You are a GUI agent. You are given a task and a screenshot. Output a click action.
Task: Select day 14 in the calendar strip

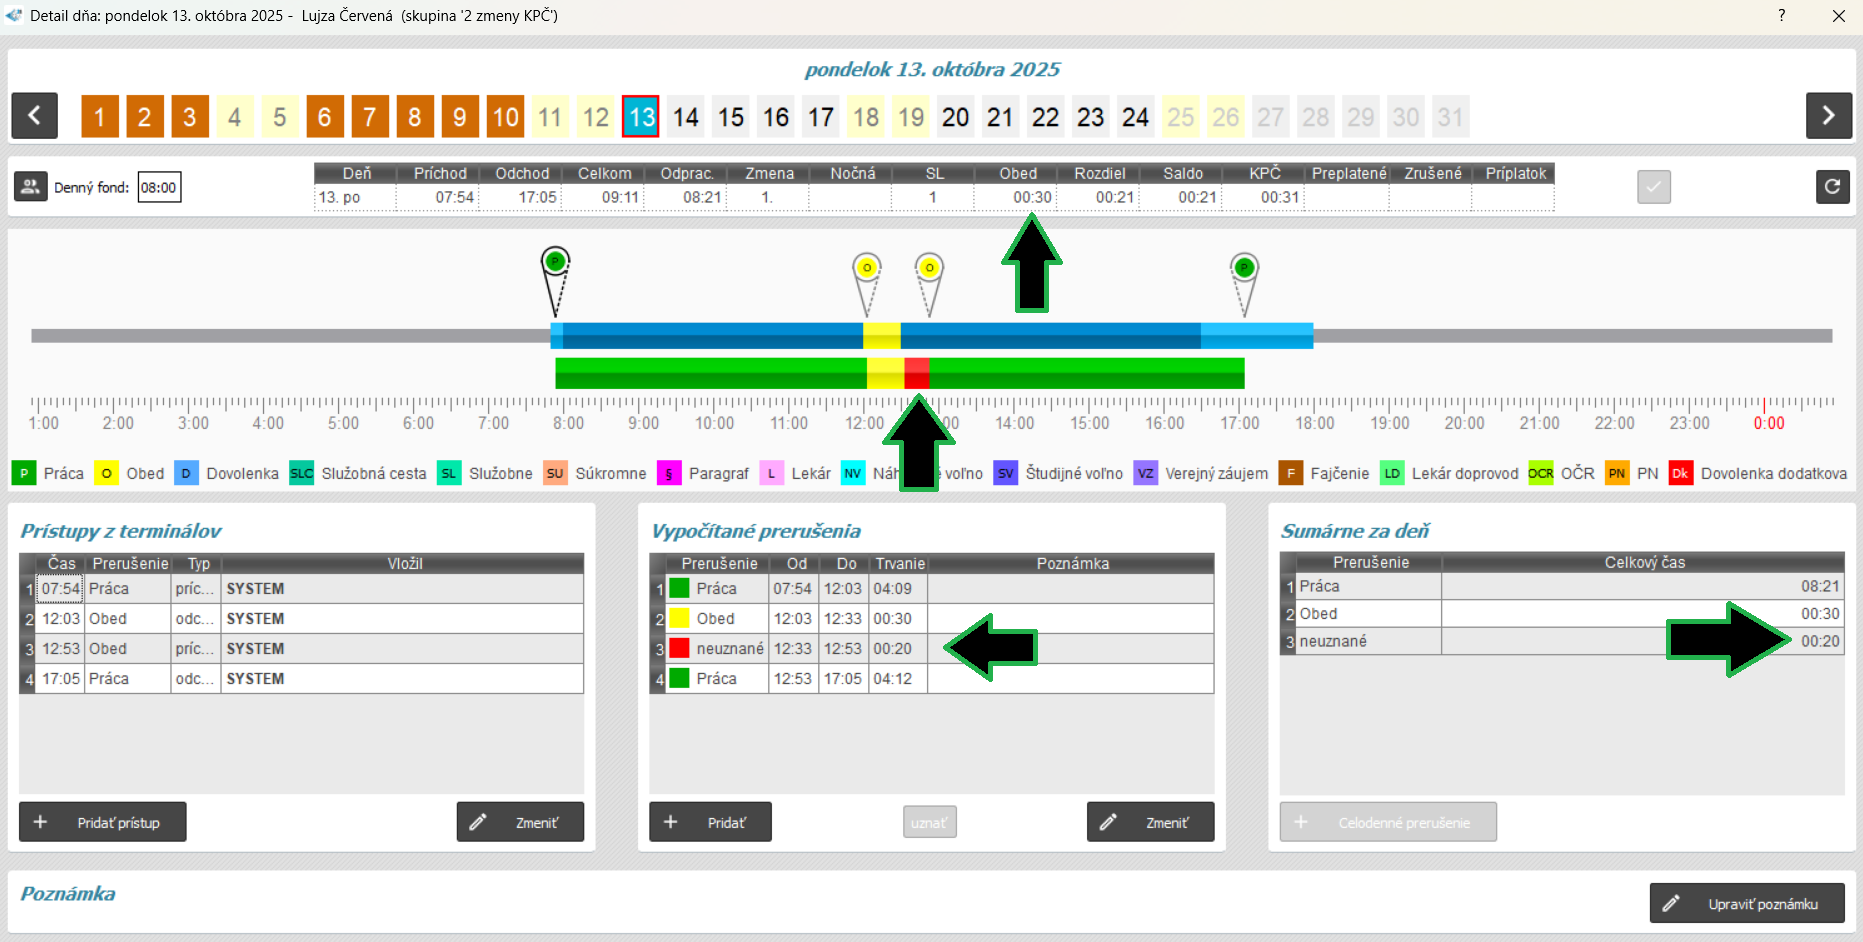685,117
